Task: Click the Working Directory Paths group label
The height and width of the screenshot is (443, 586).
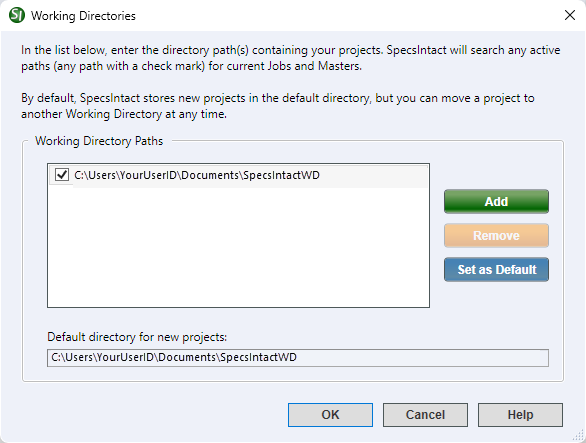Action: [99, 141]
